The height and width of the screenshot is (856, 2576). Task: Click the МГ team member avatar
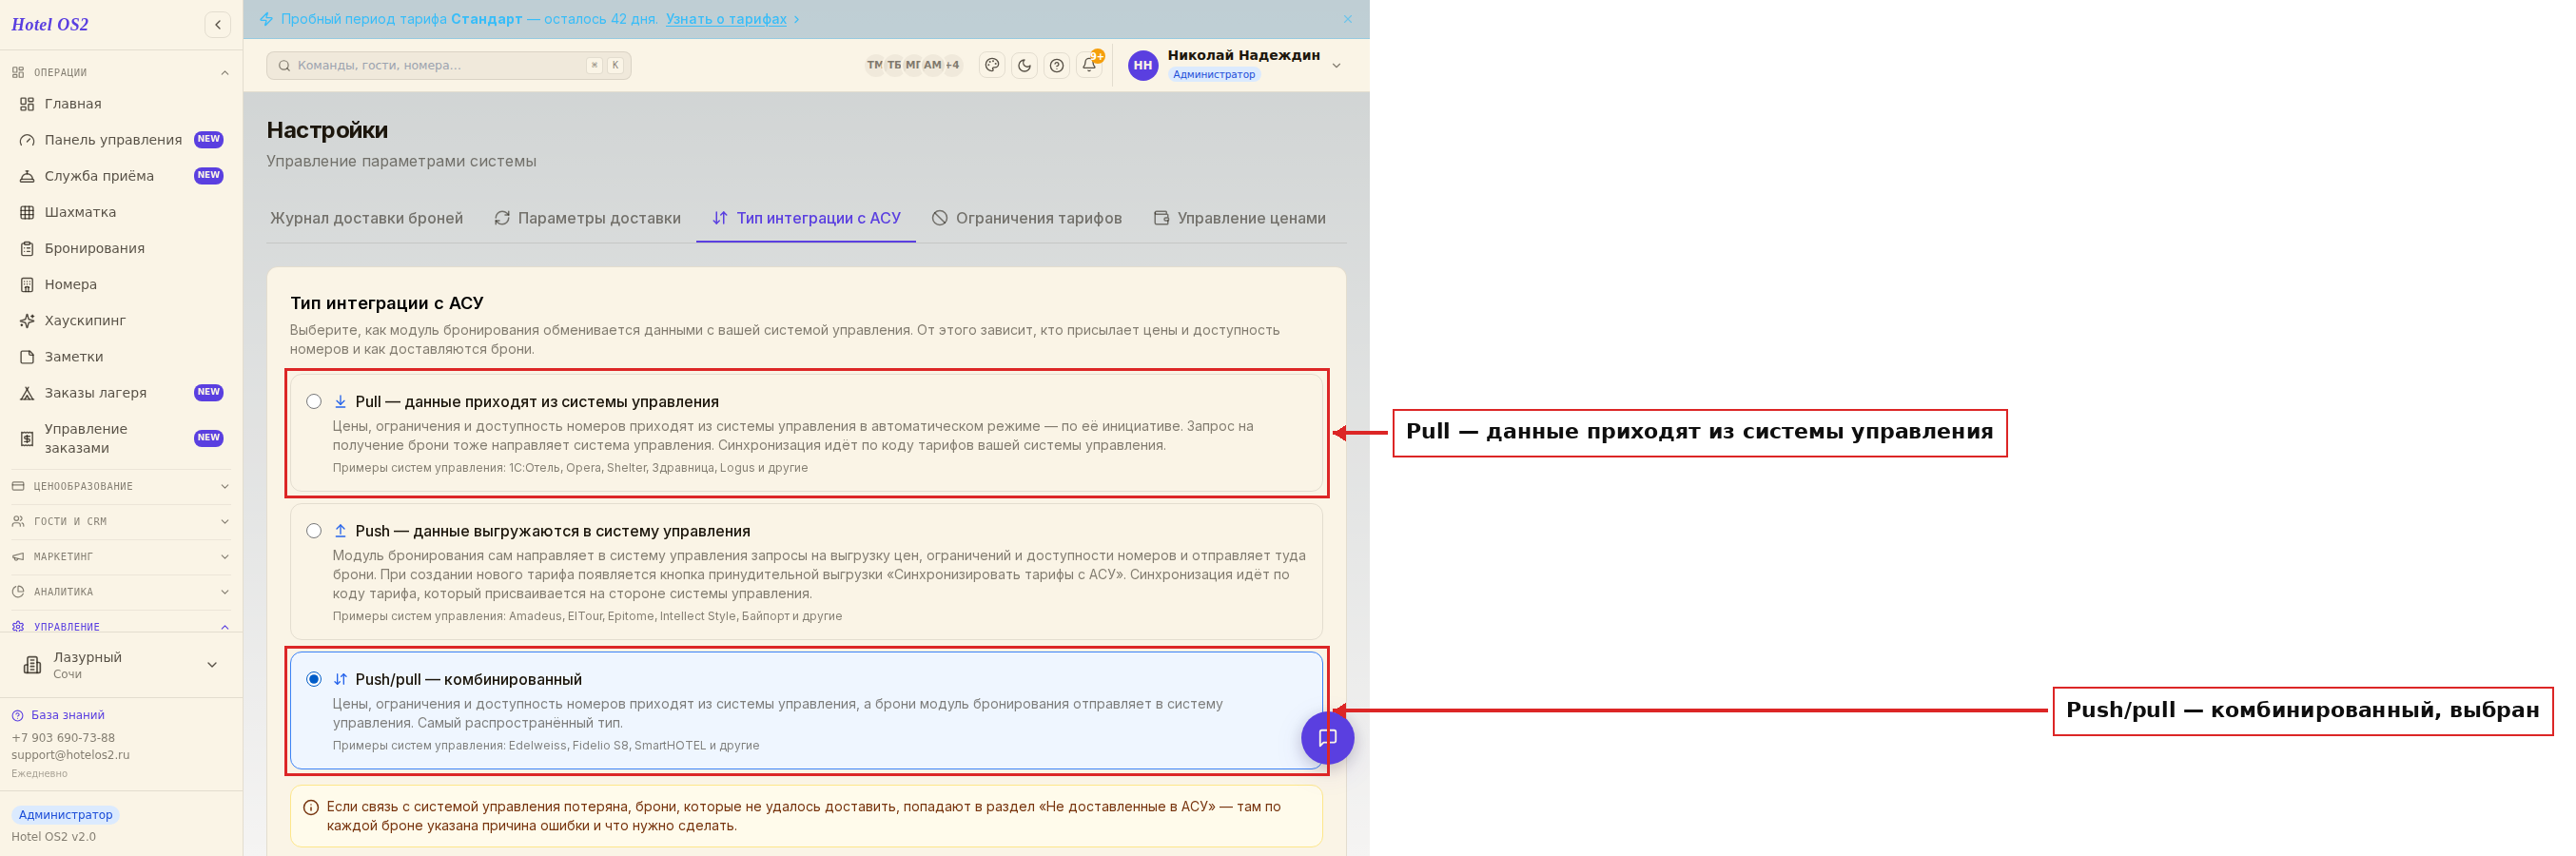[913, 66]
